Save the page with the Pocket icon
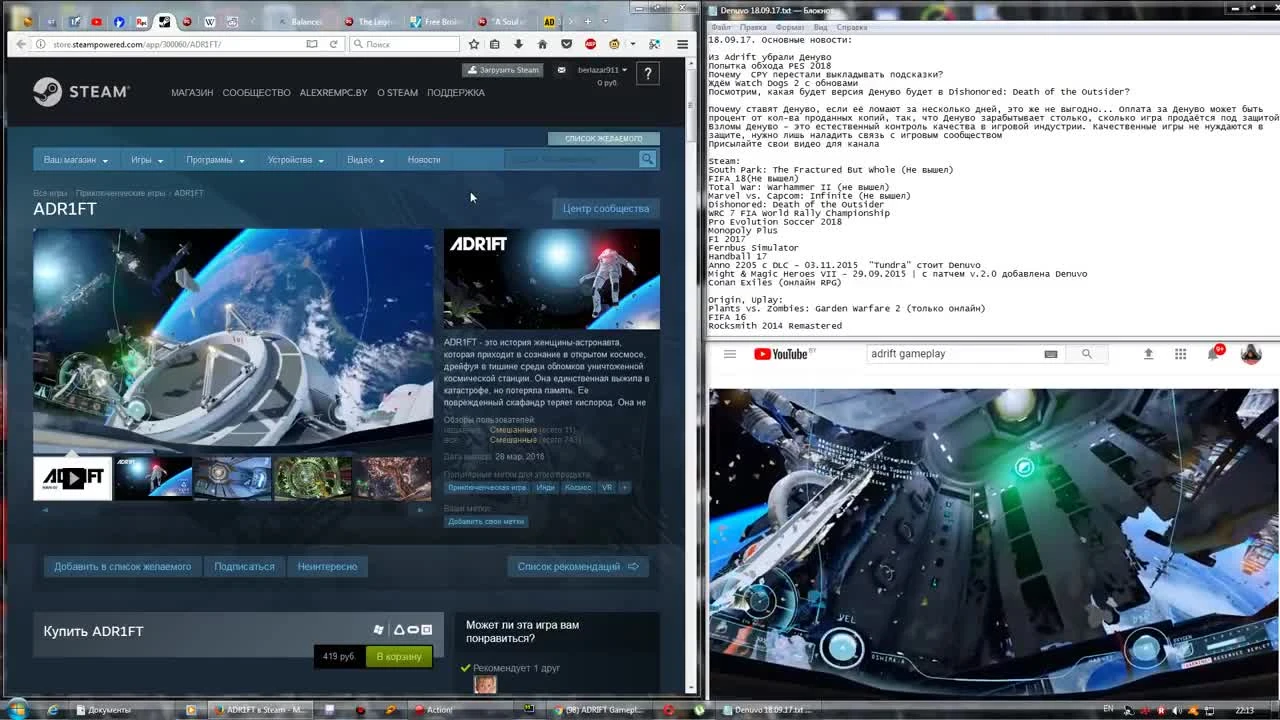Image resolution: width=1280 pixels, height=720 pixels. [x=566, y=44]
